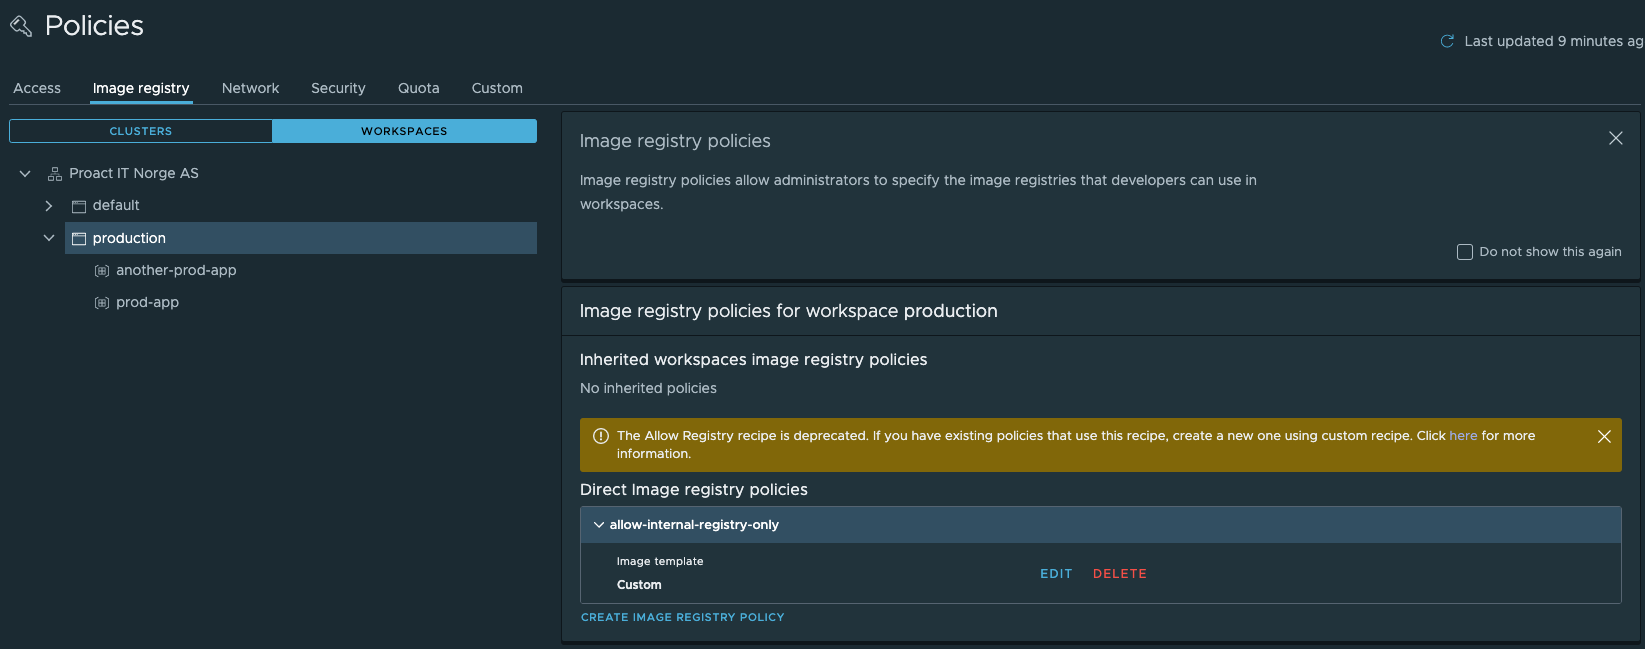Click the namespace icon beside prod-app
Viewport: 1645px width, 649px height.
point(102,303)
